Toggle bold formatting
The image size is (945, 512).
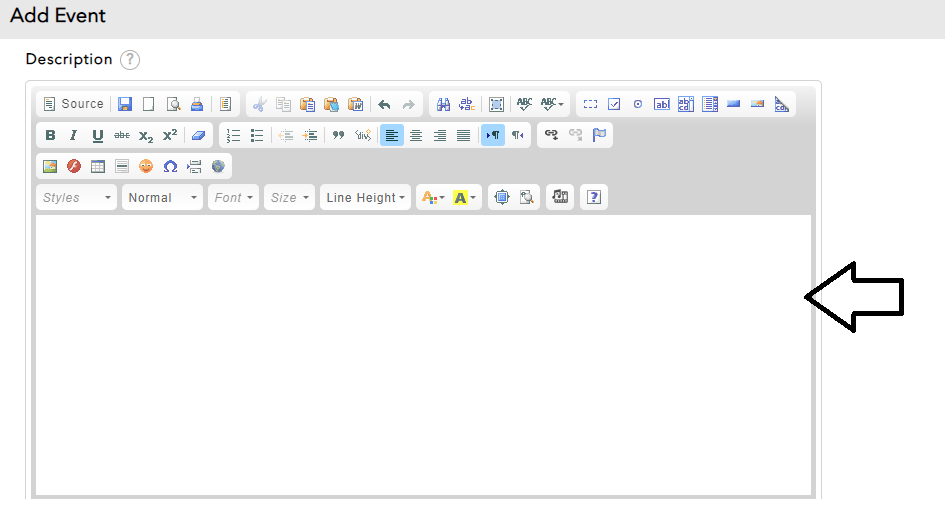50,135
